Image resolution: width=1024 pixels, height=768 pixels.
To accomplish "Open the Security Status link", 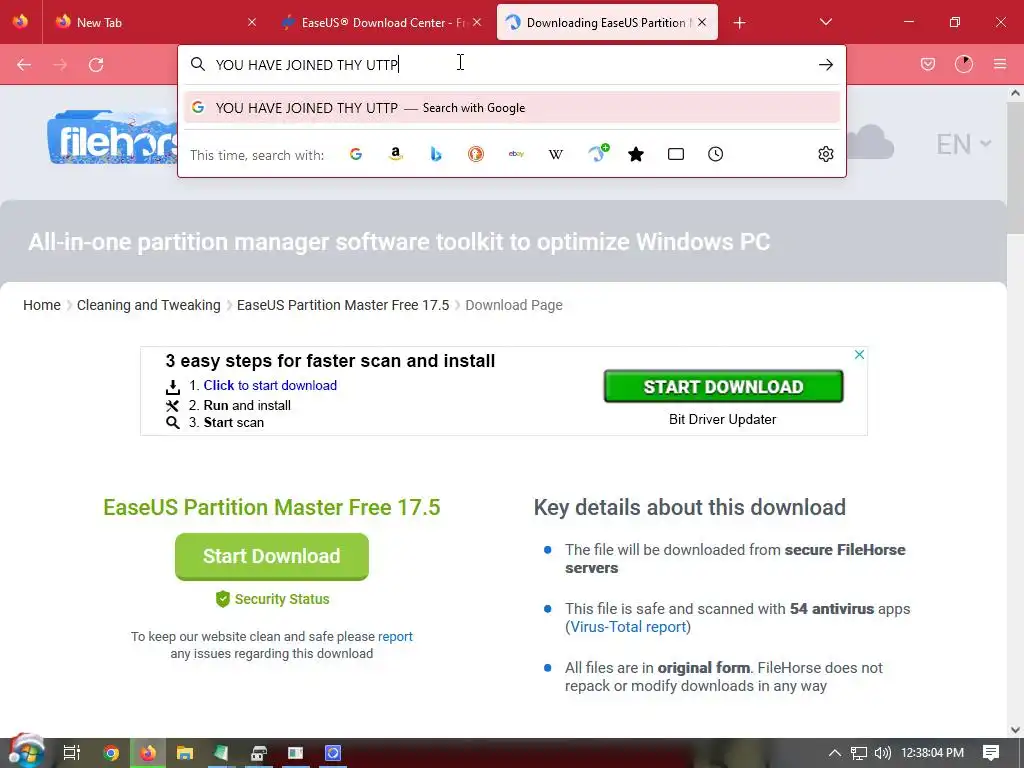I will click(x=272, y=599).
